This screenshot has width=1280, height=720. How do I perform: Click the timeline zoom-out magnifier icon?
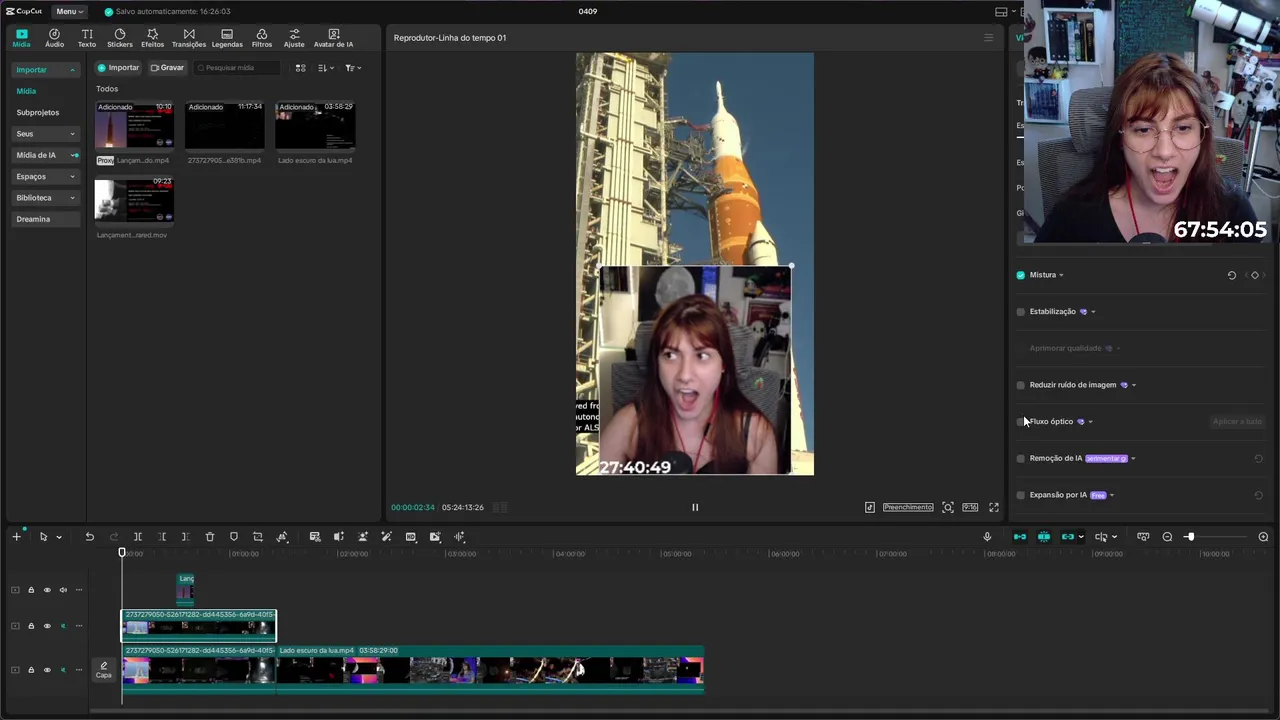pos(1167,537)
